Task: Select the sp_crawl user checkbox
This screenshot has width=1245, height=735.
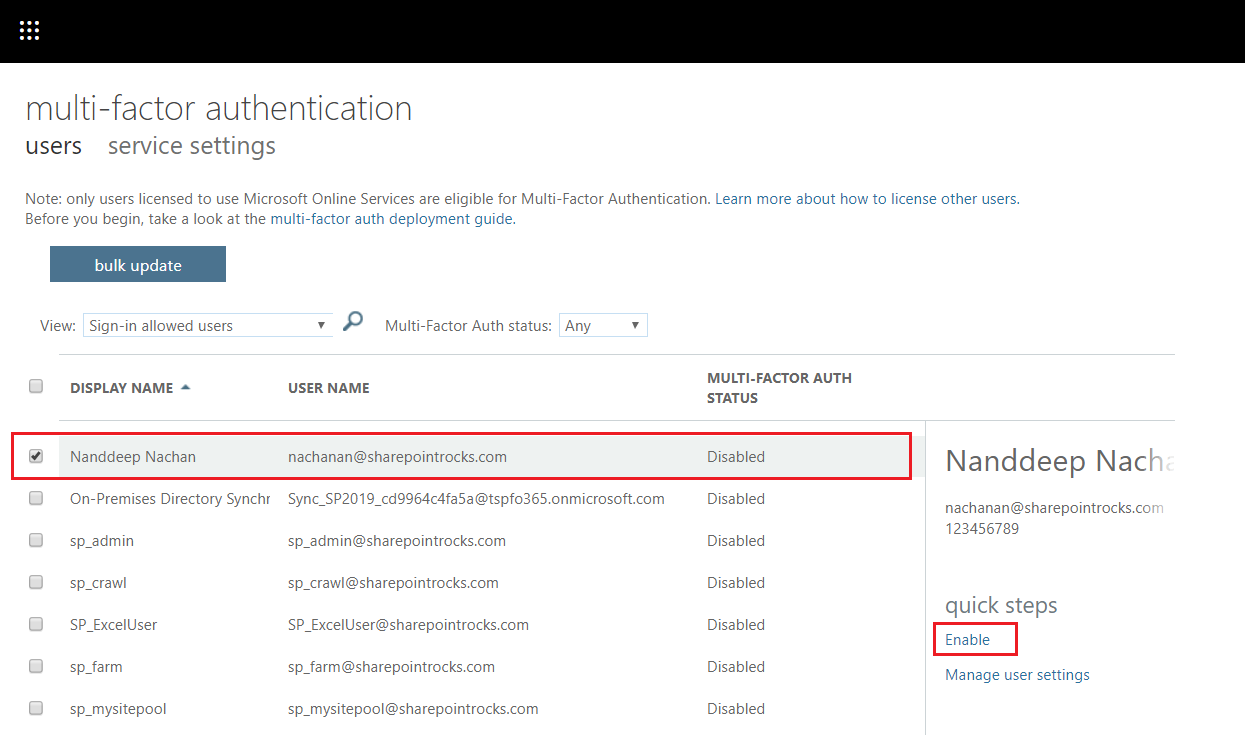Action: 36,582
